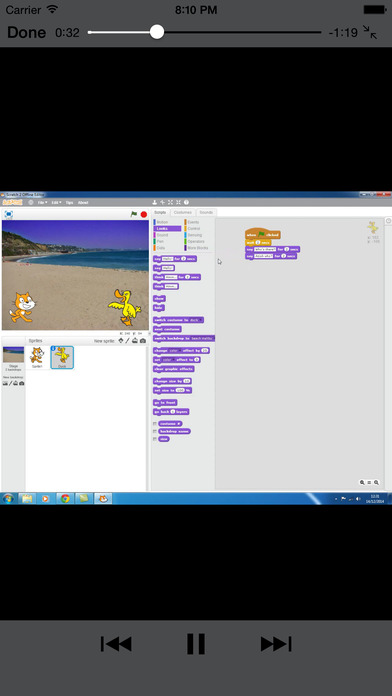Open the About menu item
Image resolution: width=392 pixels, height=696 pixels.
coord(83,202)
